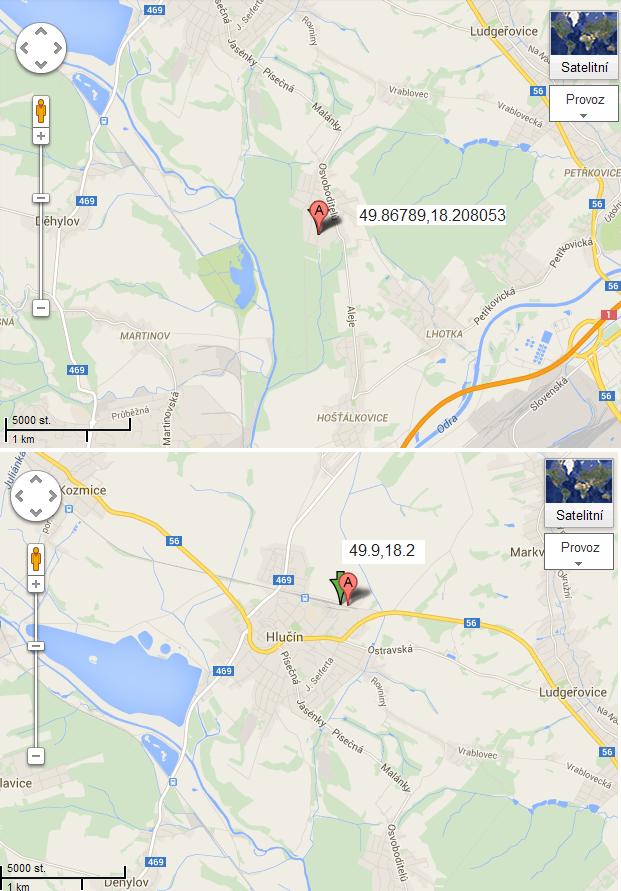Zoom in with top map plus button
Screen dimensions: 621x891
click(40, 136)
